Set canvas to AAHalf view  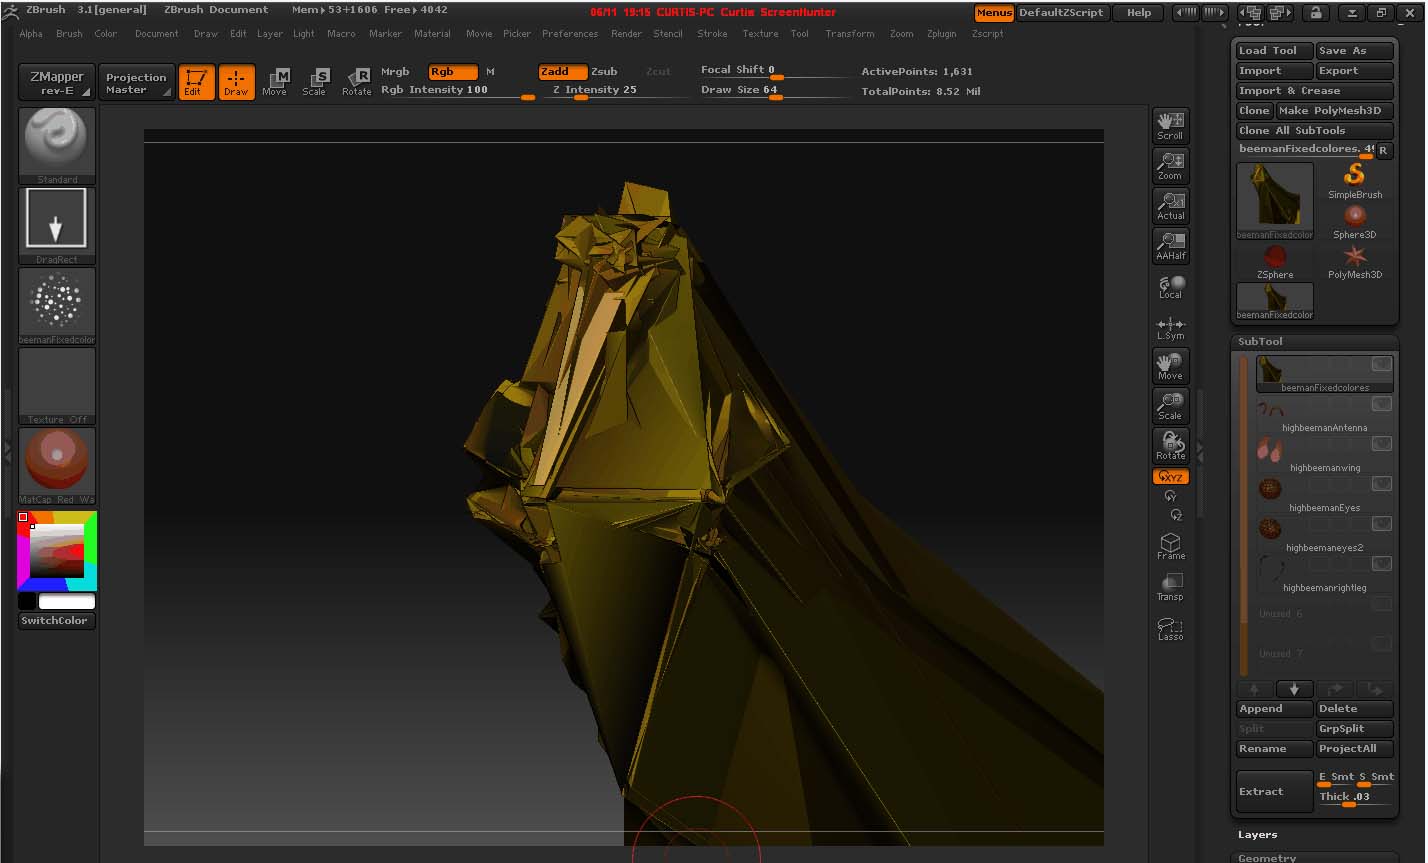[x=1170, y=245]
